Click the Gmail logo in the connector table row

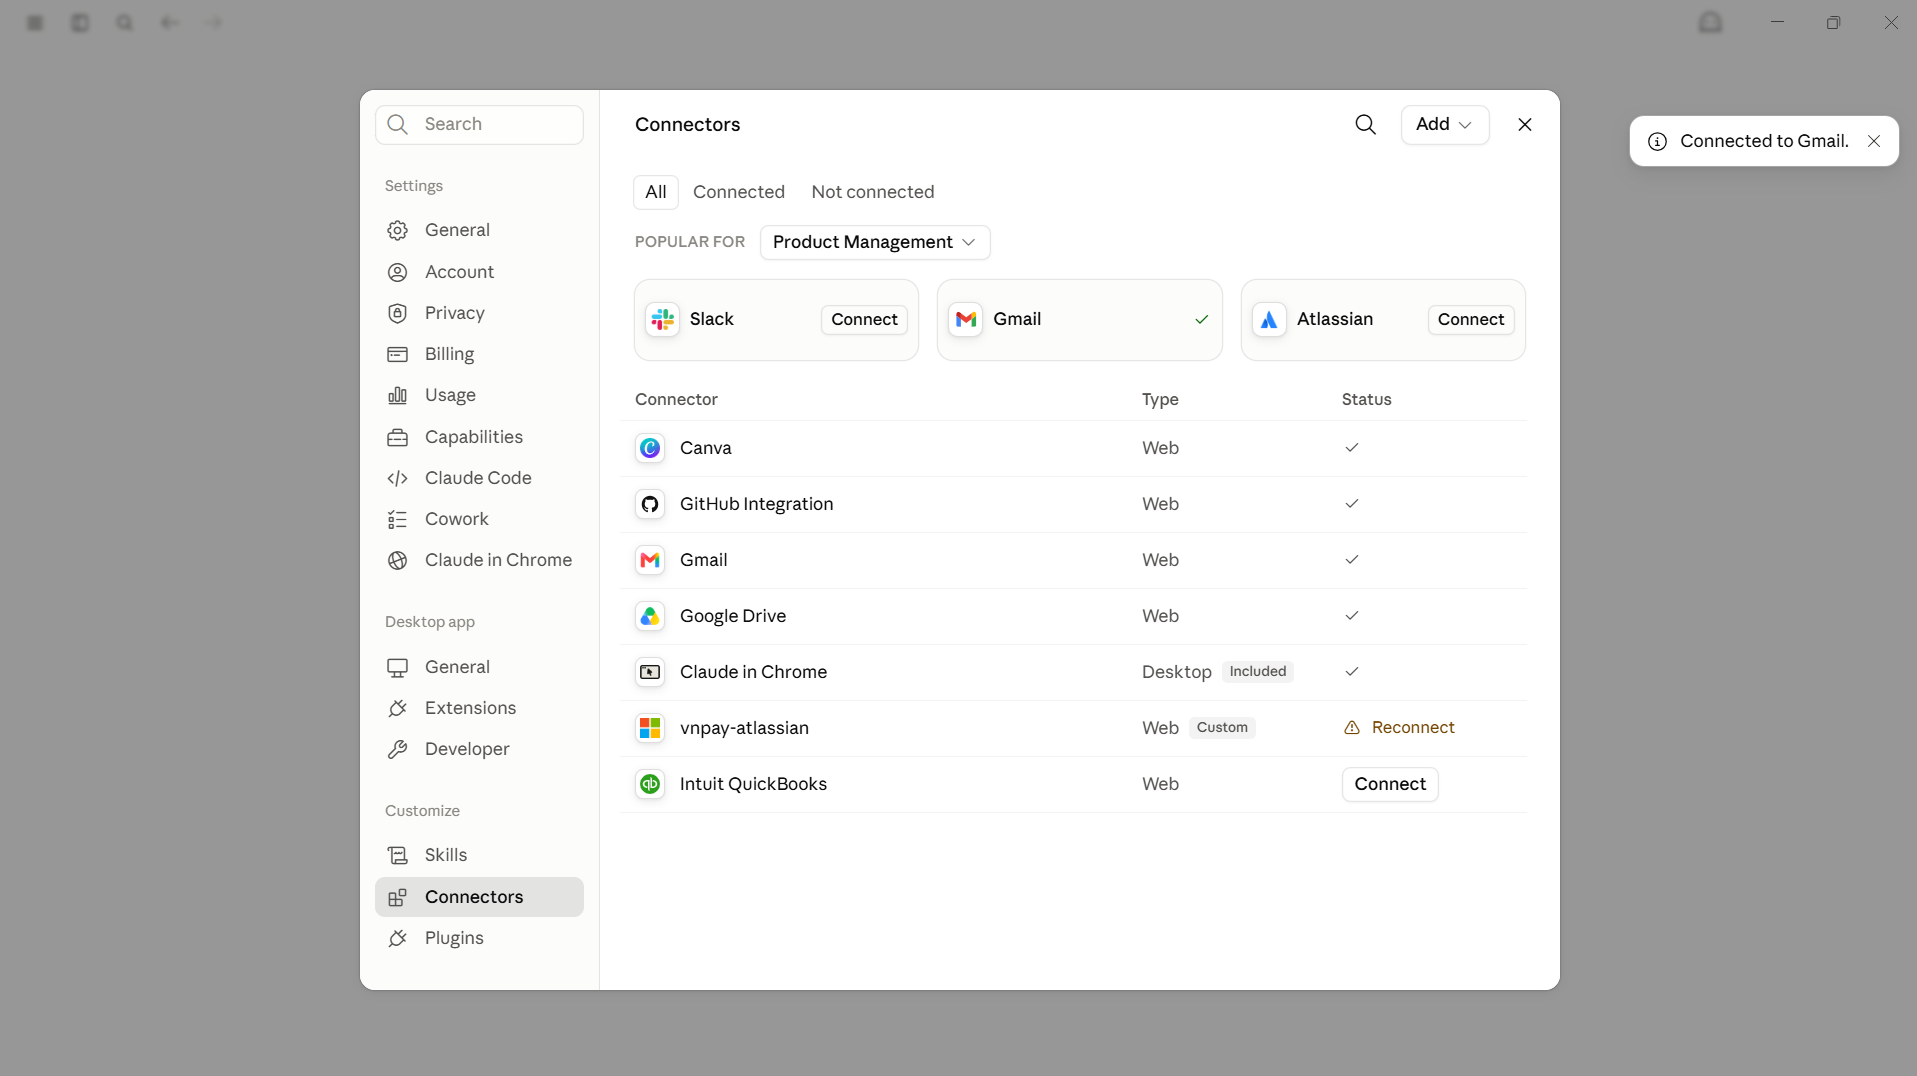coord(650,560)
